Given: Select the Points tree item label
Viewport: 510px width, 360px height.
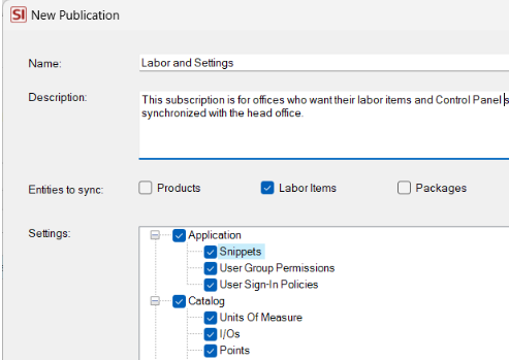Looking at the screenshot, I should [x=235, y=350].
